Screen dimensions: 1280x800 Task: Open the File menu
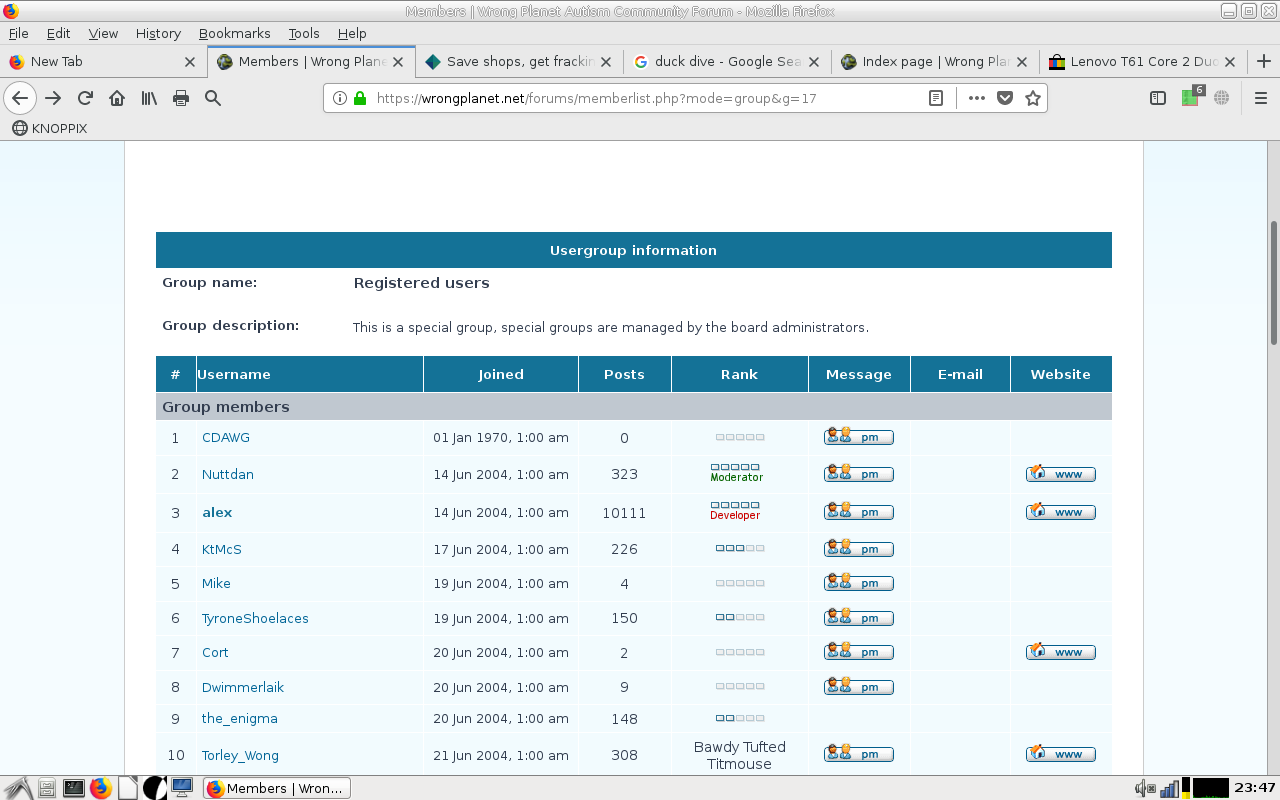(x=18, y=33)
